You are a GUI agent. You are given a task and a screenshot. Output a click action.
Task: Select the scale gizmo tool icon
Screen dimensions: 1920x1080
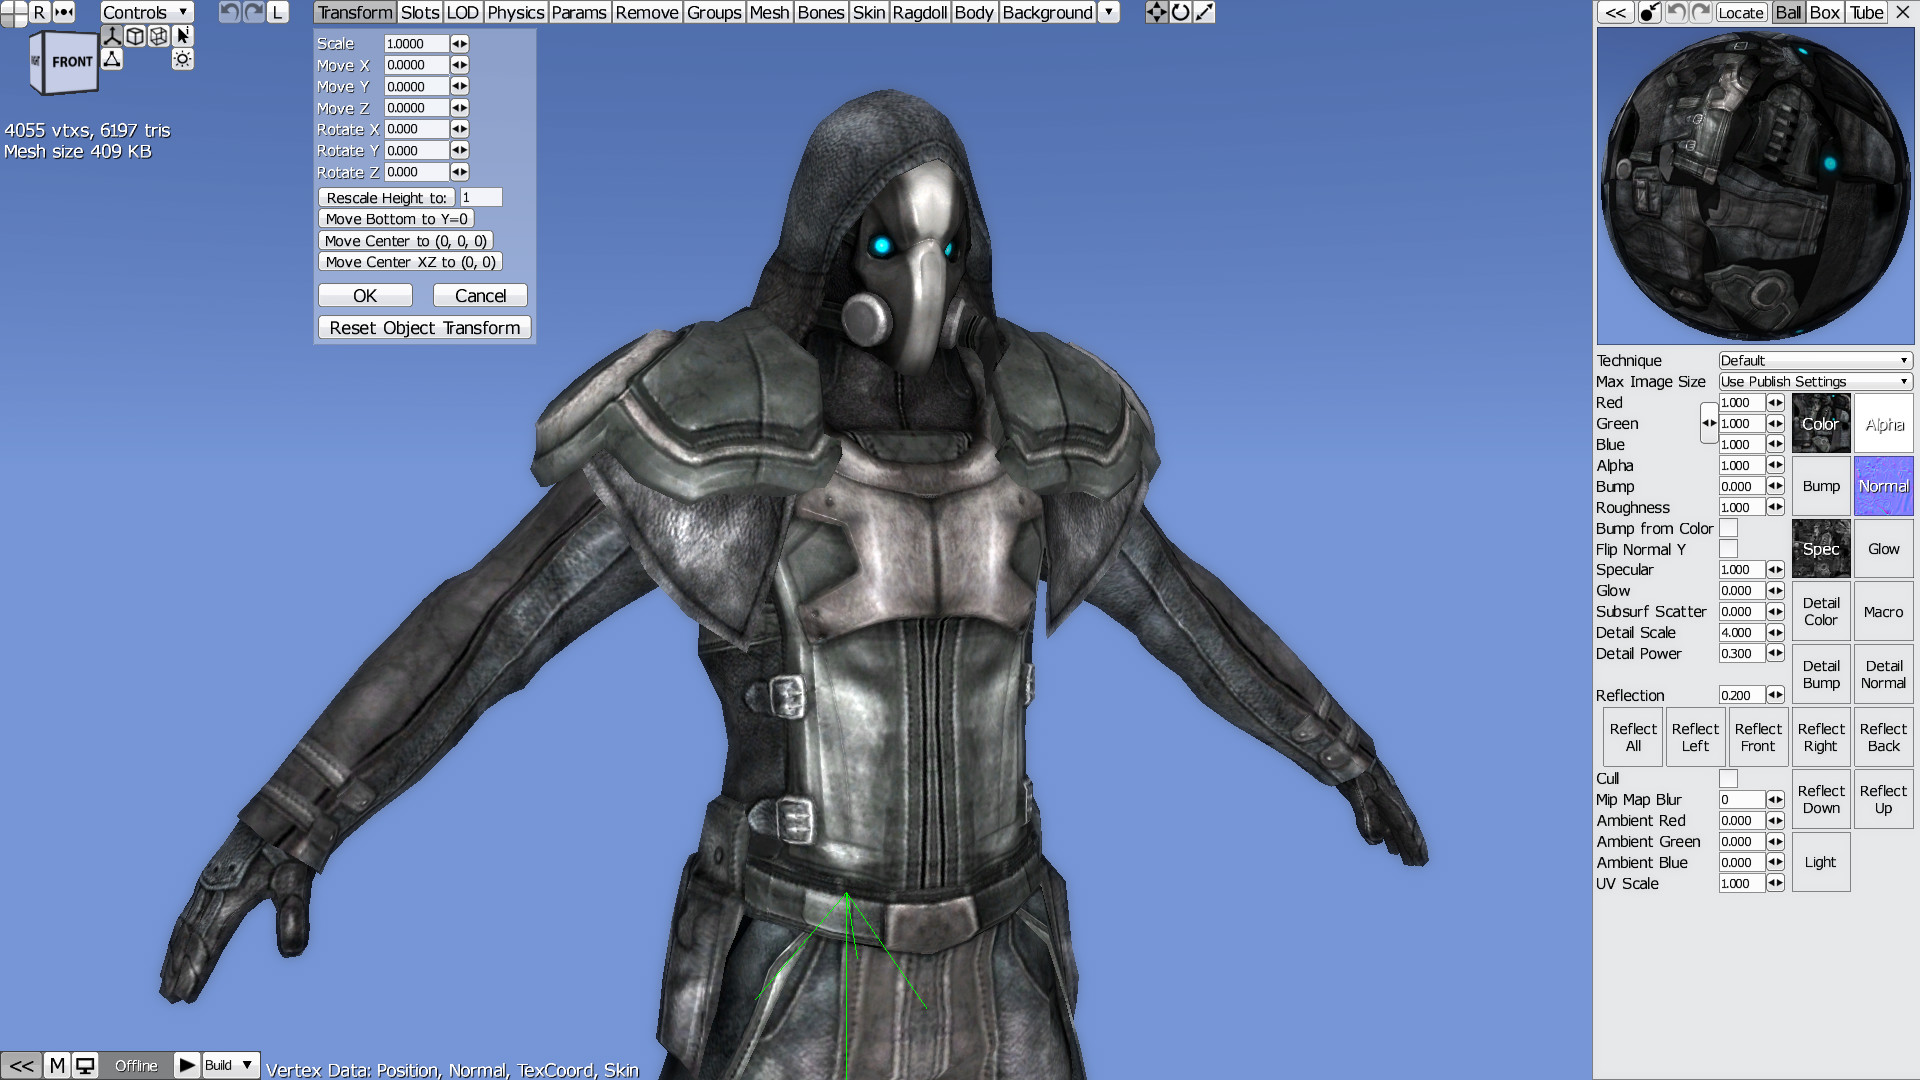point(1204,12)
